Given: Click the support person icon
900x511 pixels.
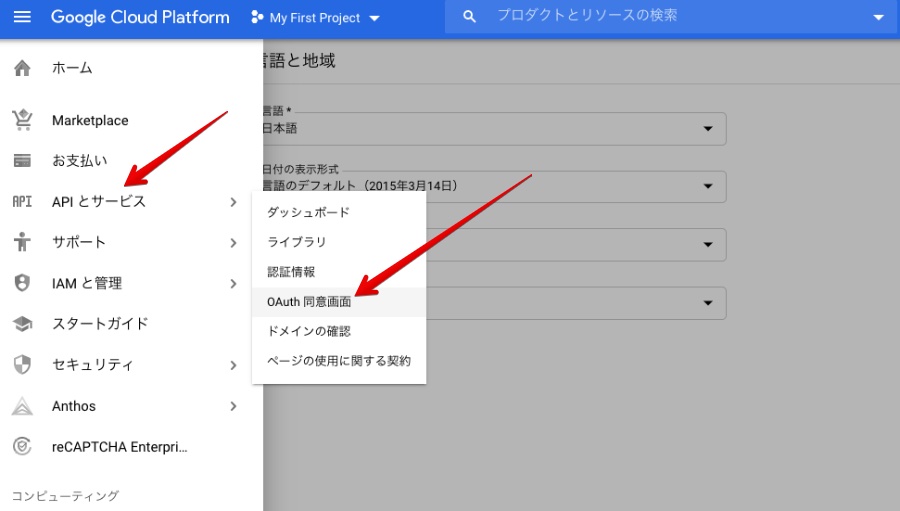Looking at the screenshot, I should (x=22, y=242).
